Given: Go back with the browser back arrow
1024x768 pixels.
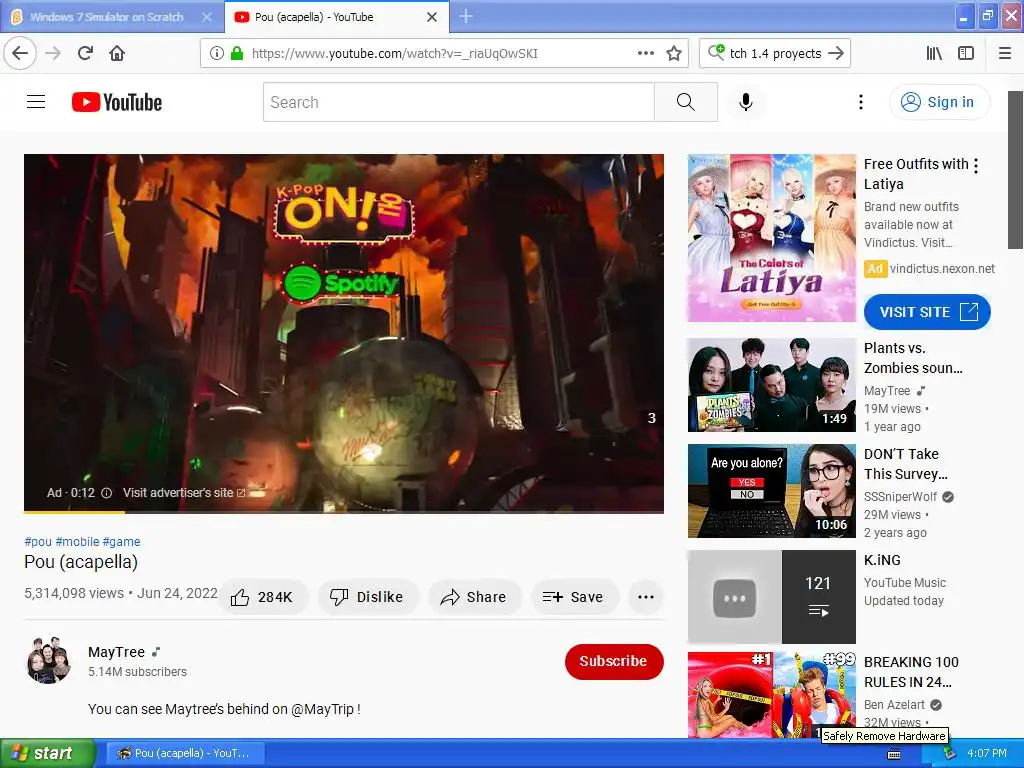Looking at the screenshot, I should pos(20,53).
